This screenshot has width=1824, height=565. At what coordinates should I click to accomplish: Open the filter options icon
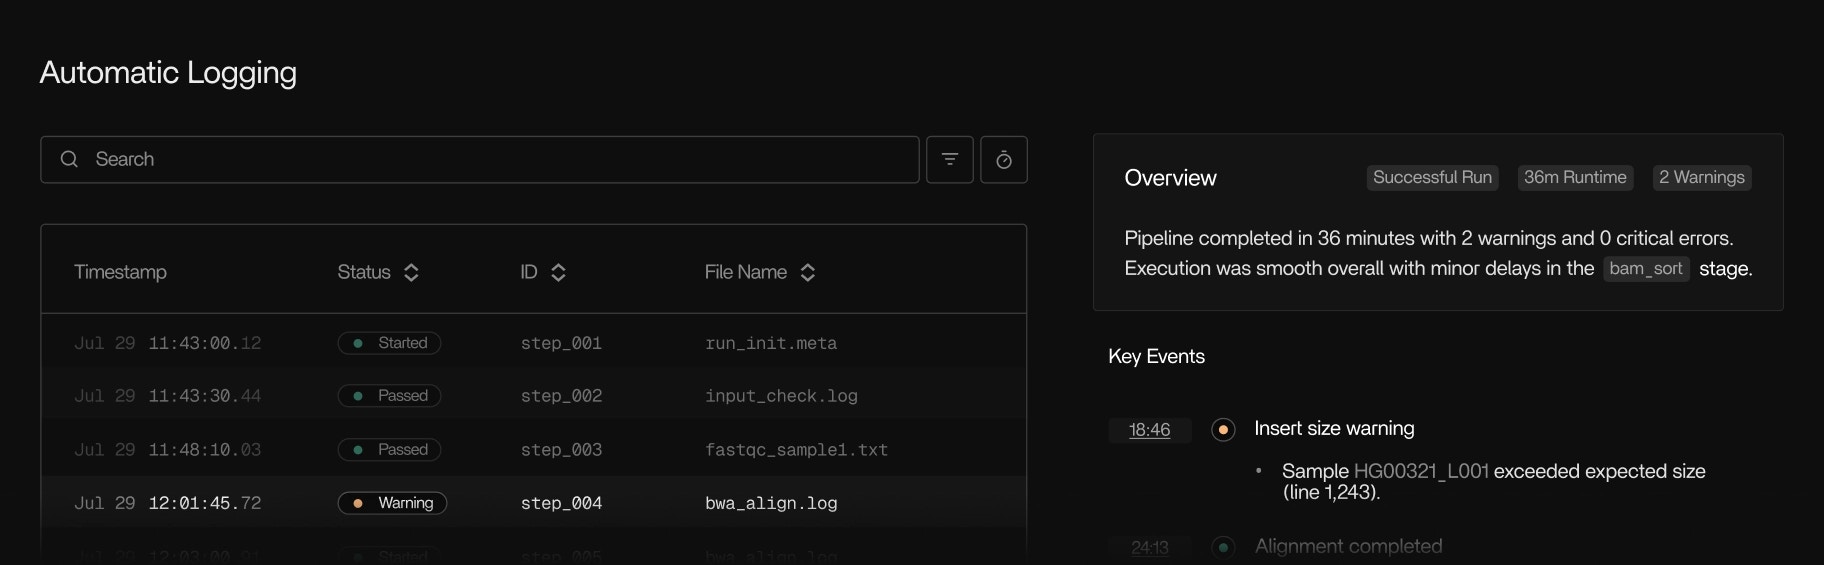[x=949, y=160]
